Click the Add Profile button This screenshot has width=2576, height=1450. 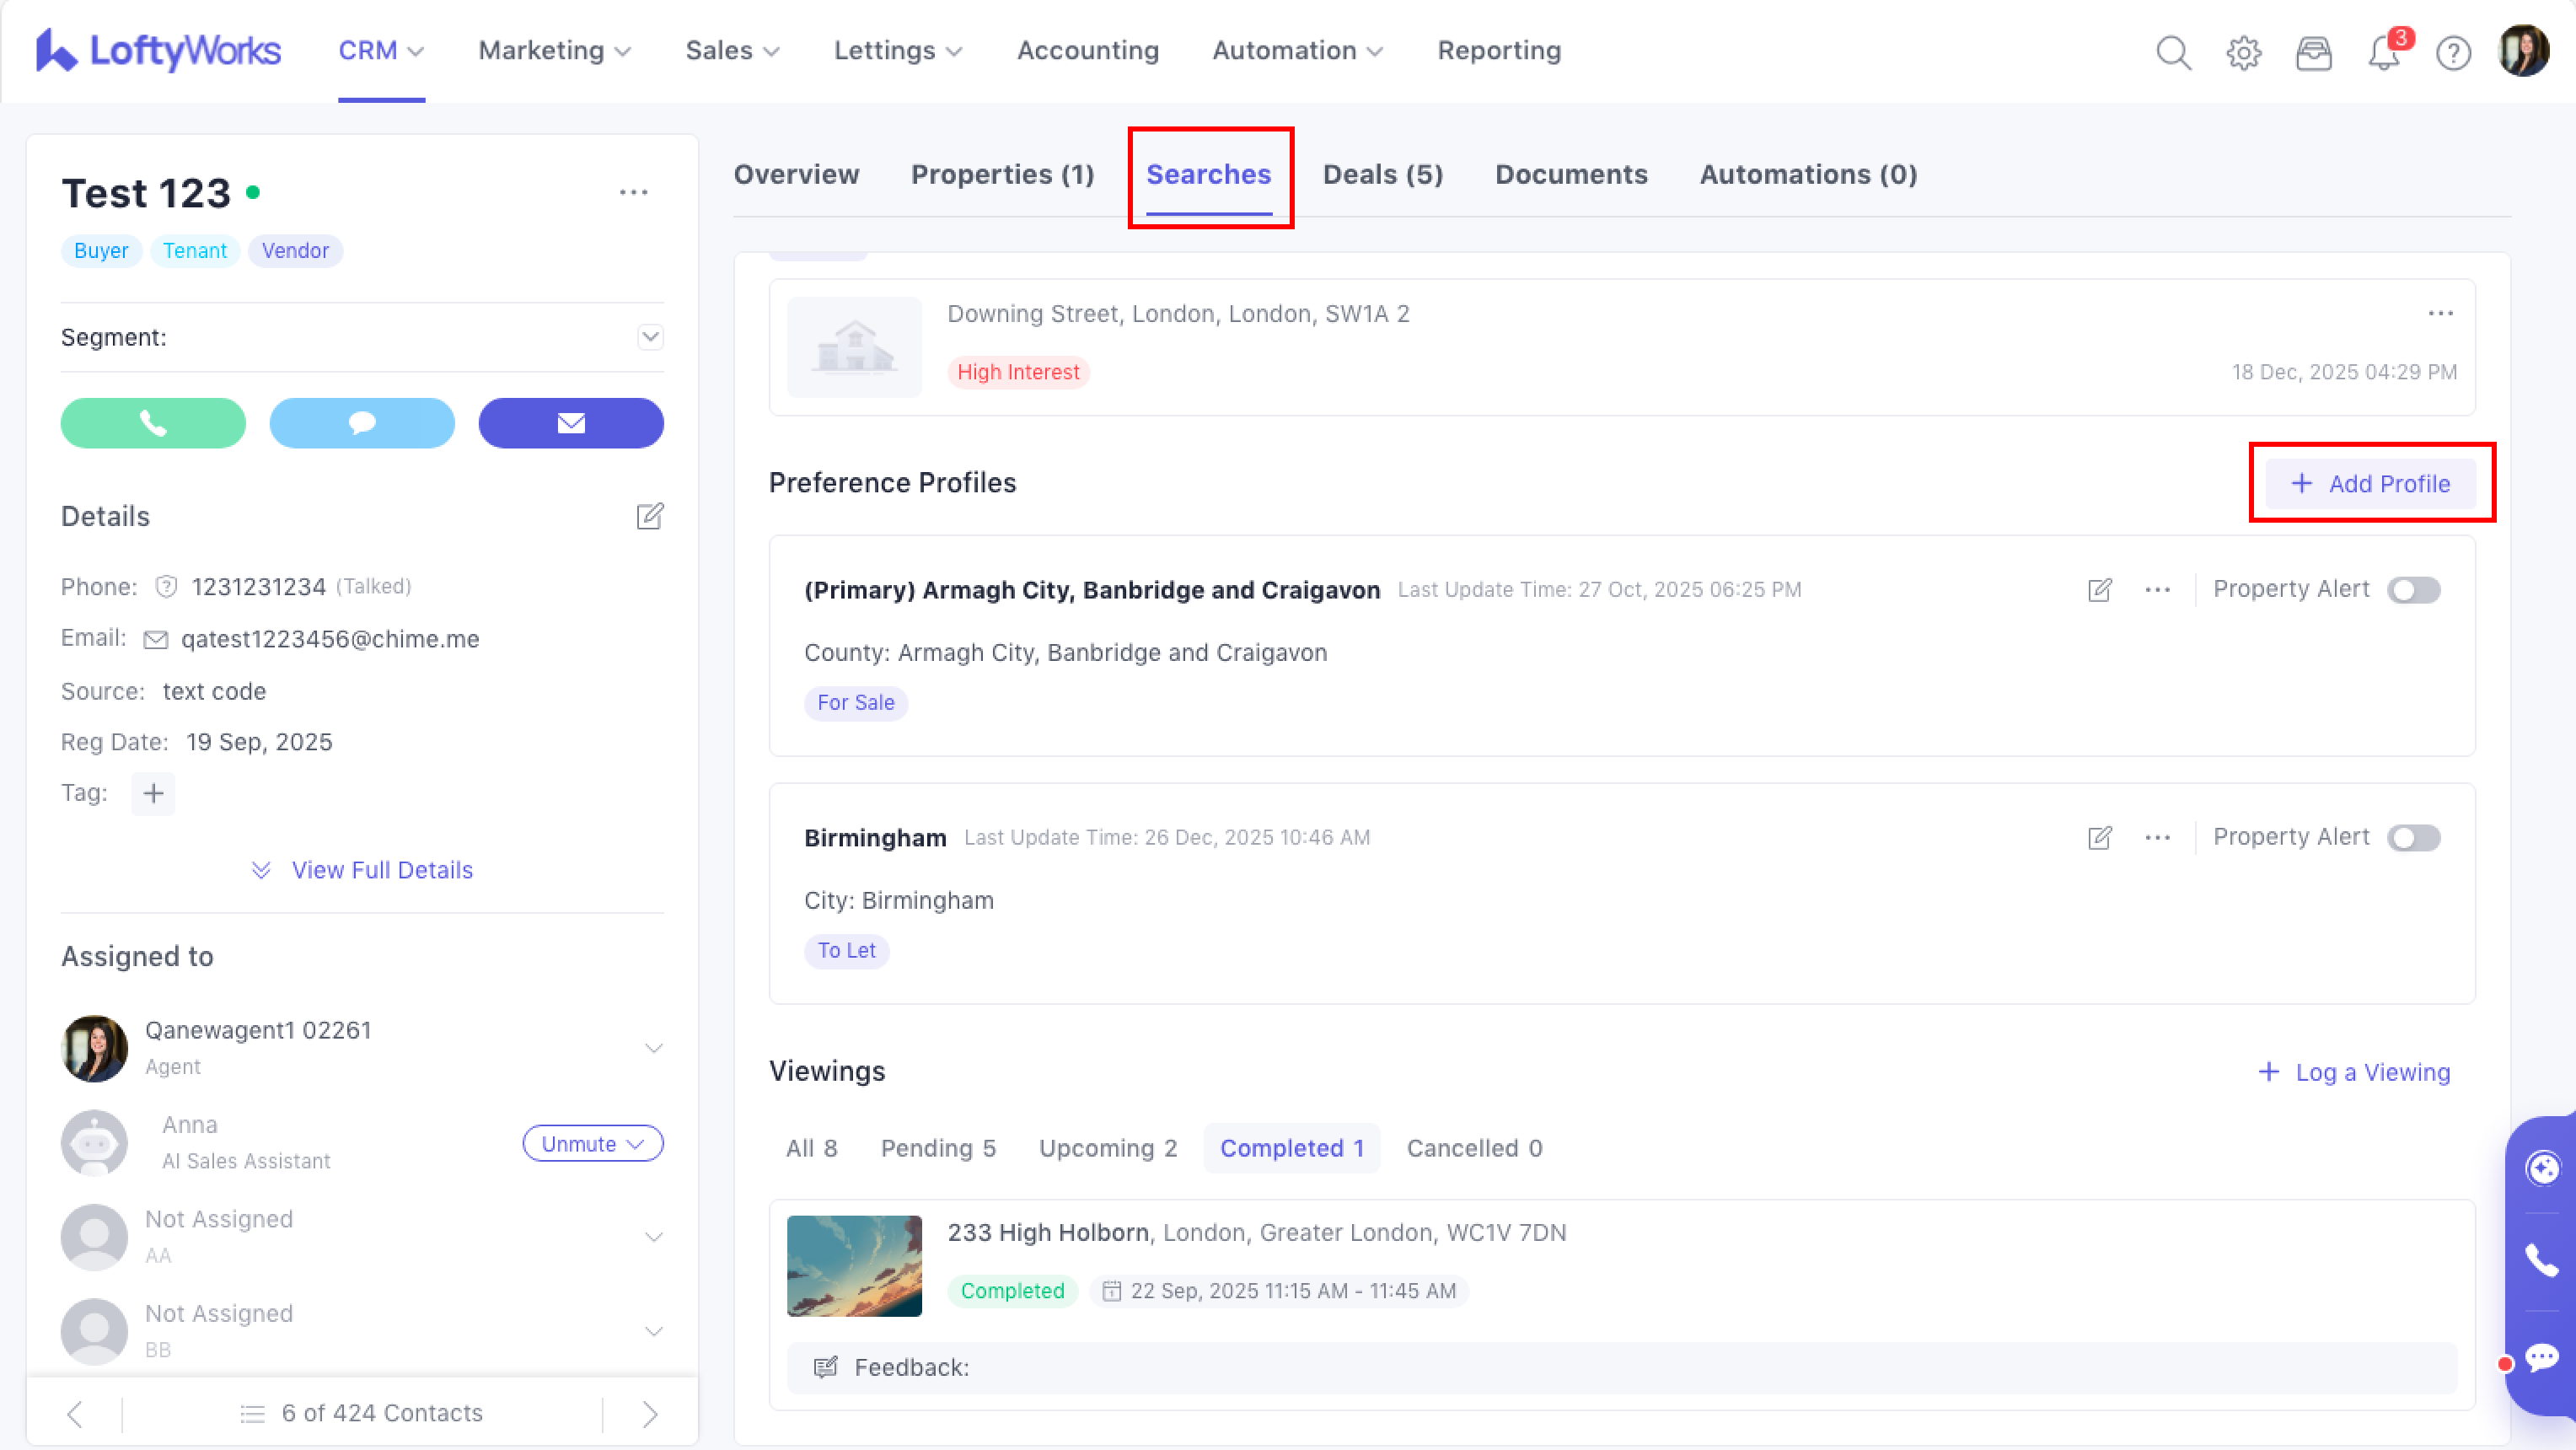(x=2371, y=484)
